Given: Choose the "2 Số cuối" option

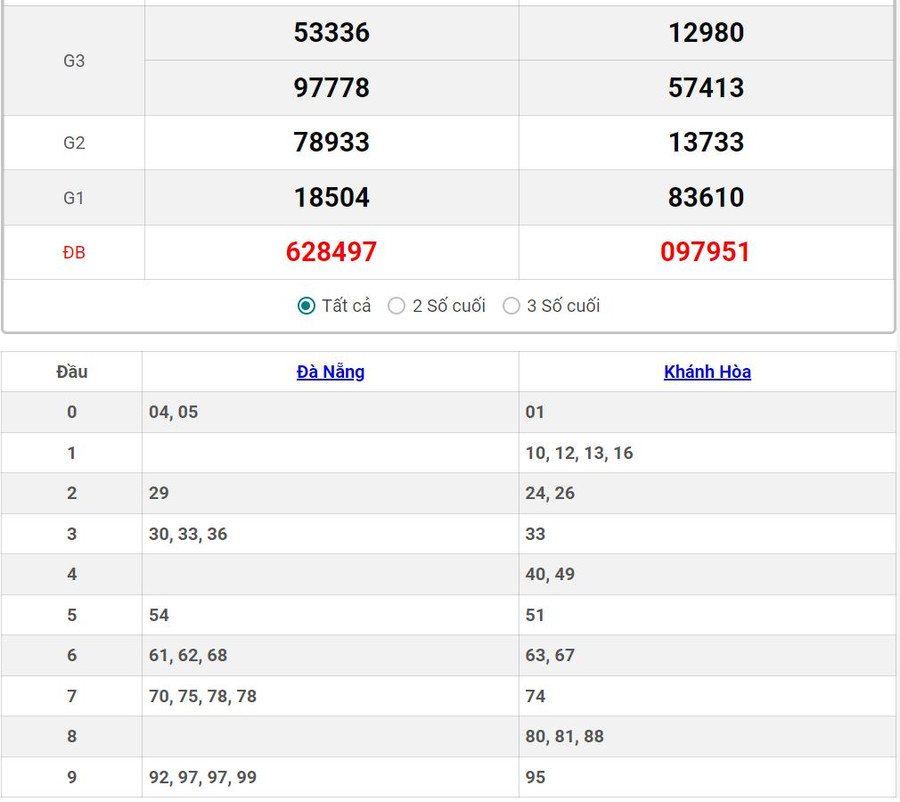Looking at the screenshot, I should click(397, 306).
